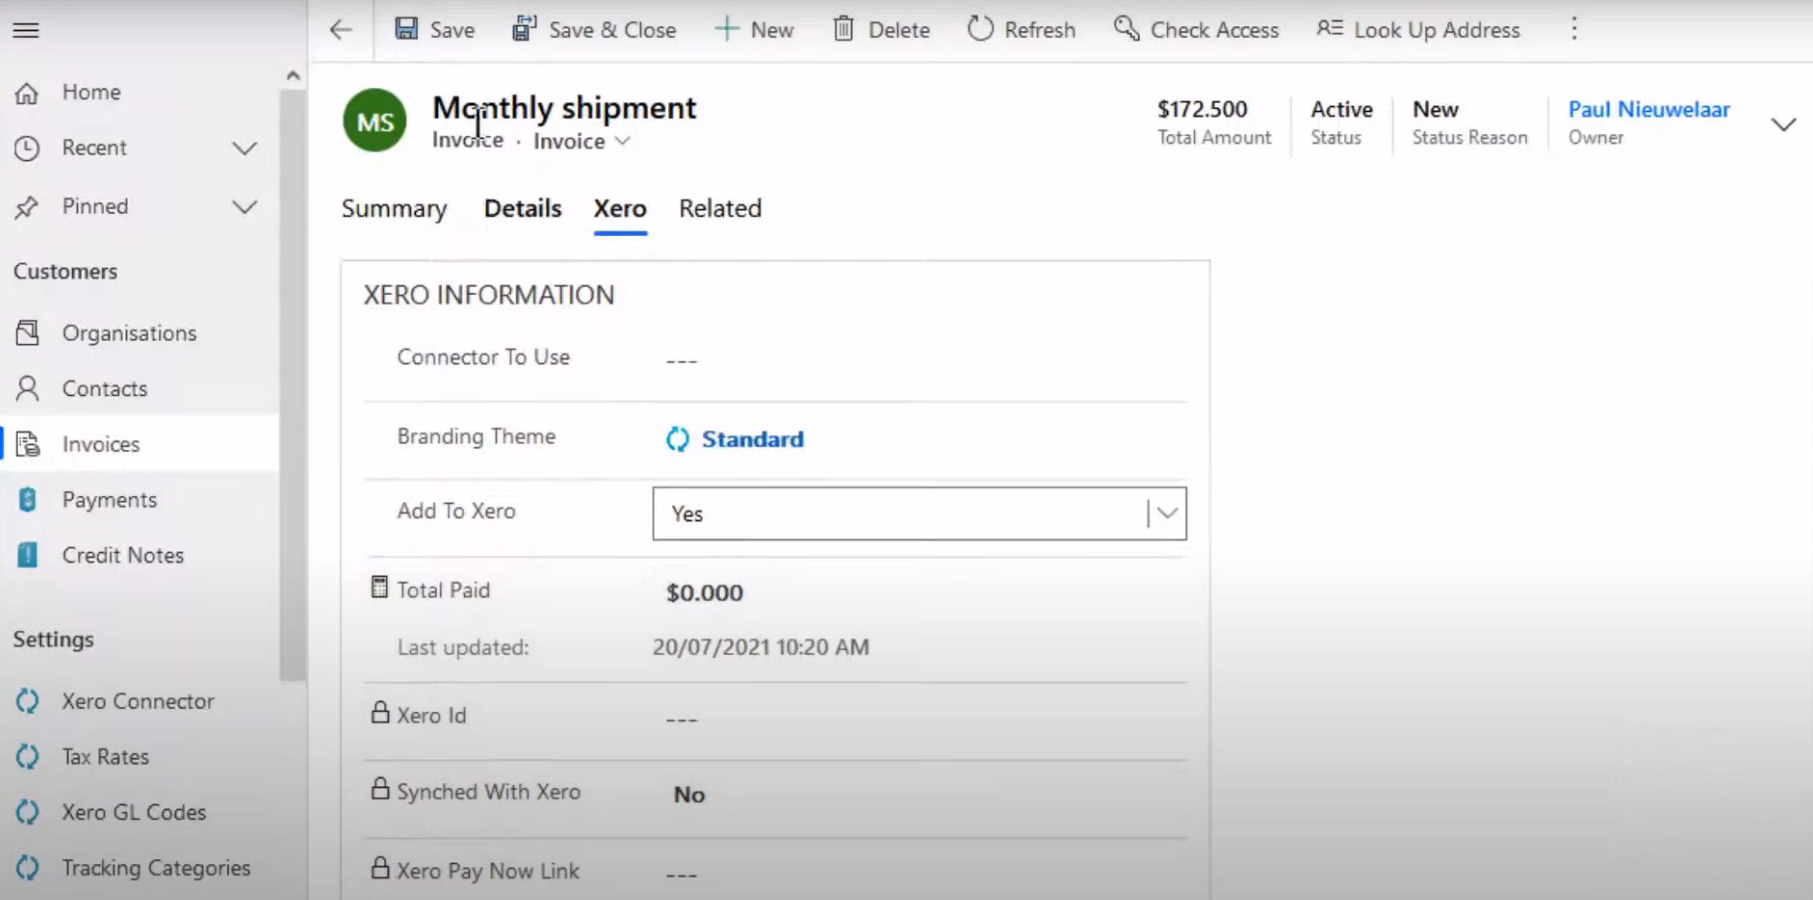This screenshot has width=1813, height=900.
Task: Click the Refresh circular arrow icon
Action: [x=980, y=29]
